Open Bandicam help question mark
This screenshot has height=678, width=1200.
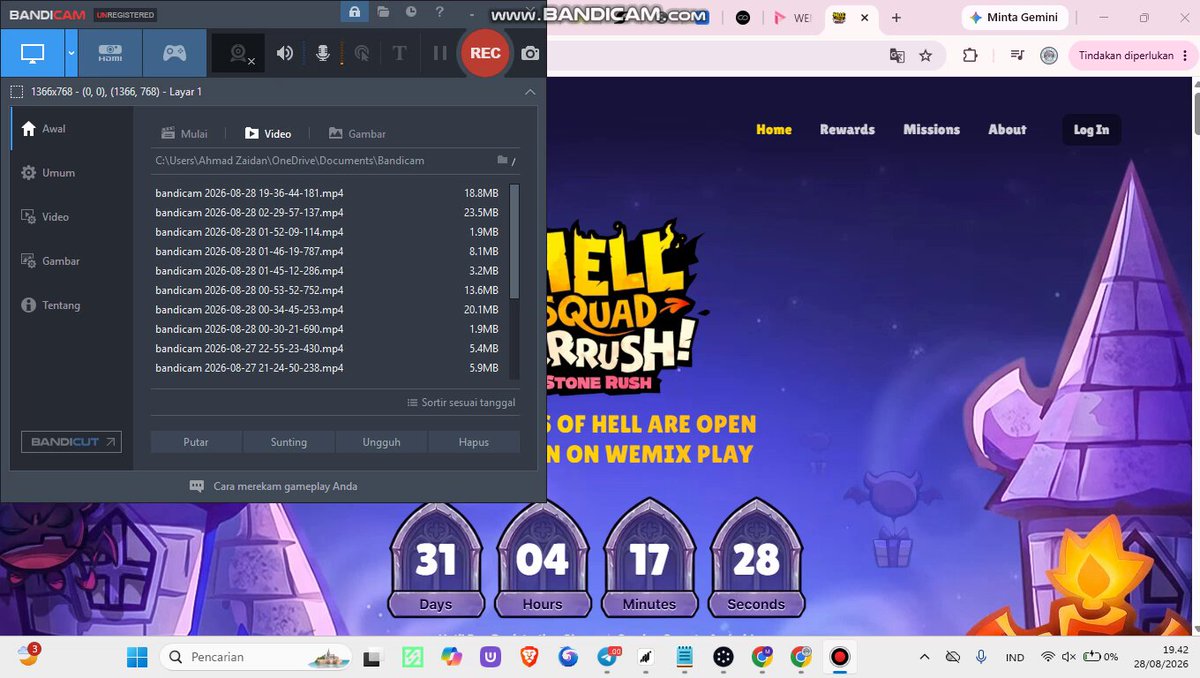coord(440,12)
